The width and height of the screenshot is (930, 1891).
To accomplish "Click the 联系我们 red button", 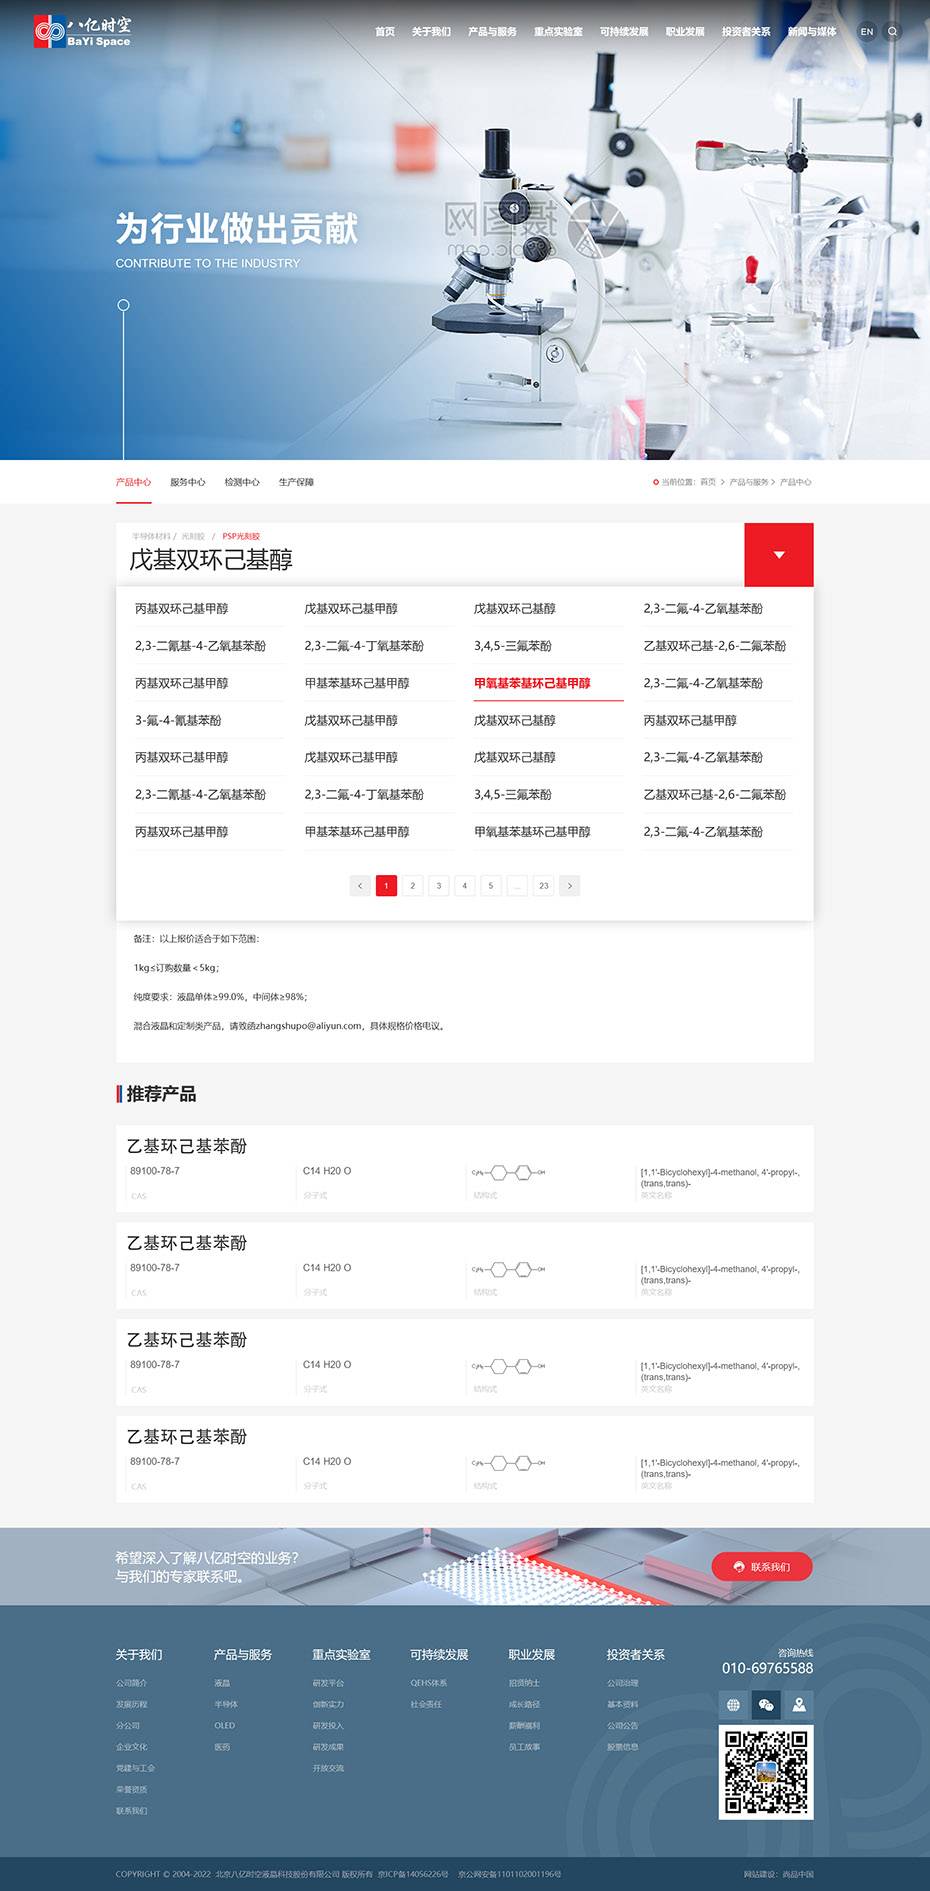I will [x=762, y=1567].
